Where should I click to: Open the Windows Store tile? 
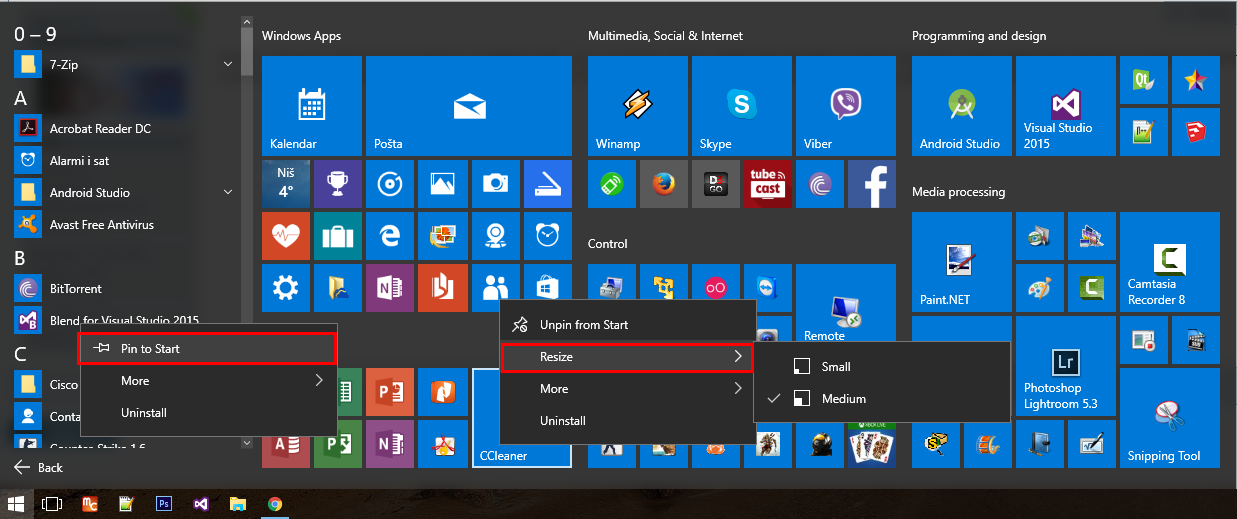(546, 288)
